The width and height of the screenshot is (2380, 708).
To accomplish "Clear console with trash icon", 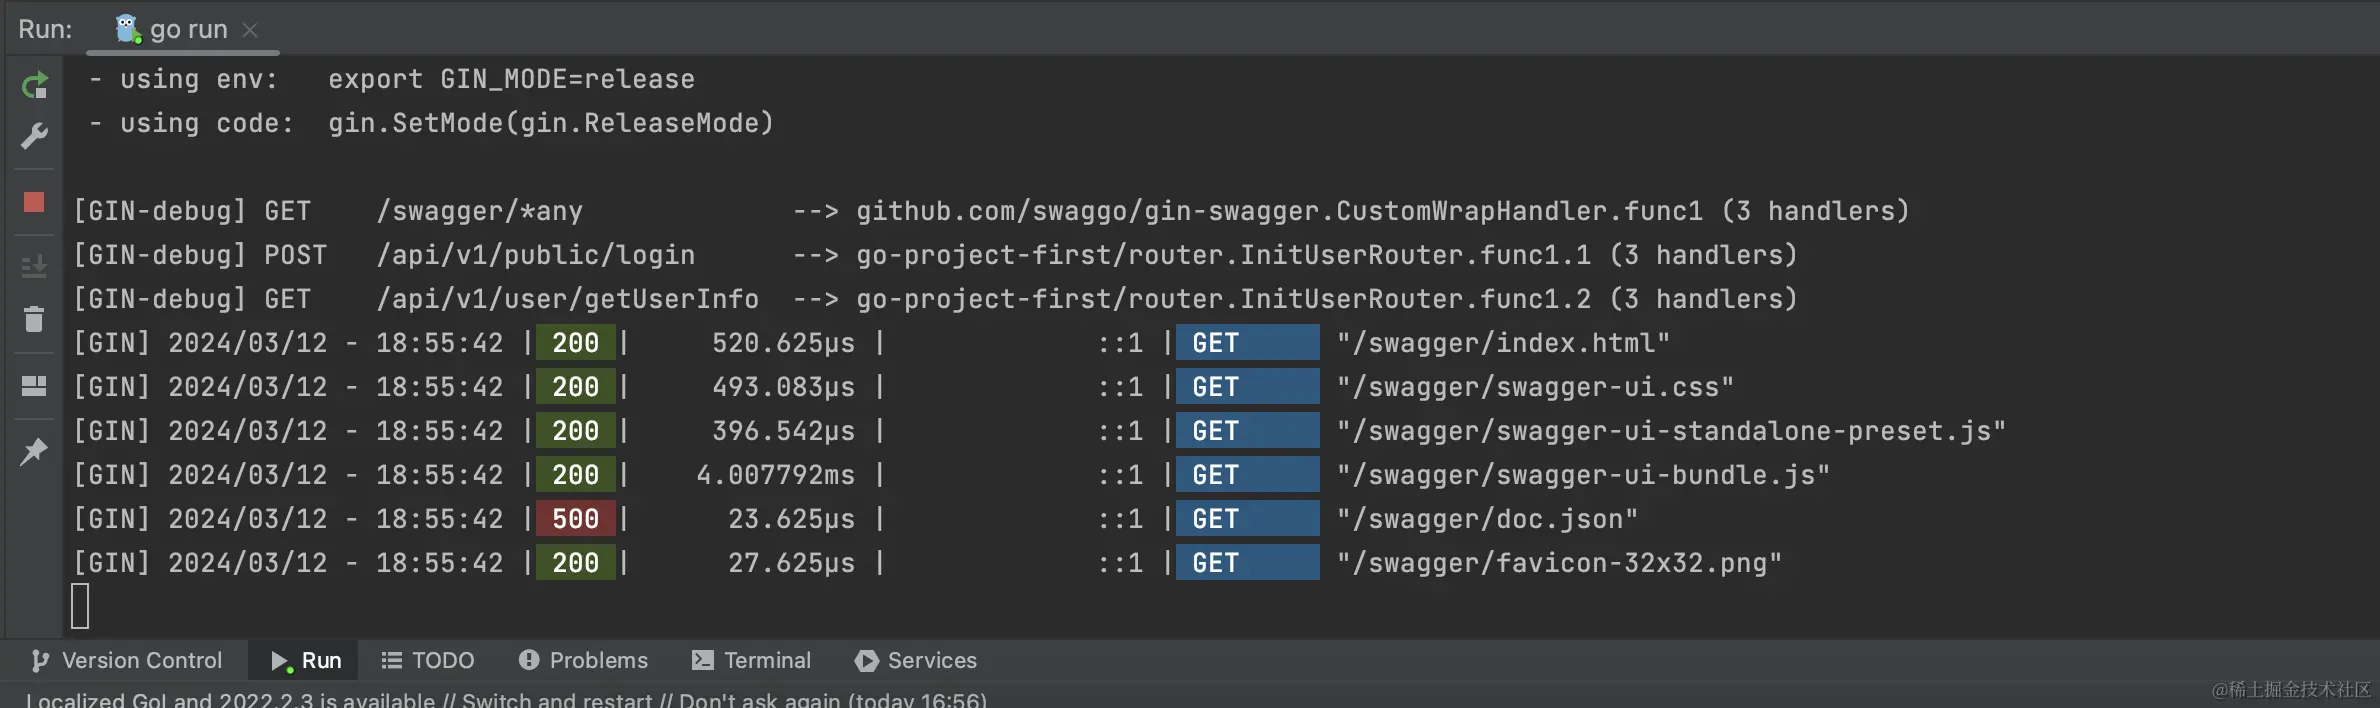I will click(34, 319).
